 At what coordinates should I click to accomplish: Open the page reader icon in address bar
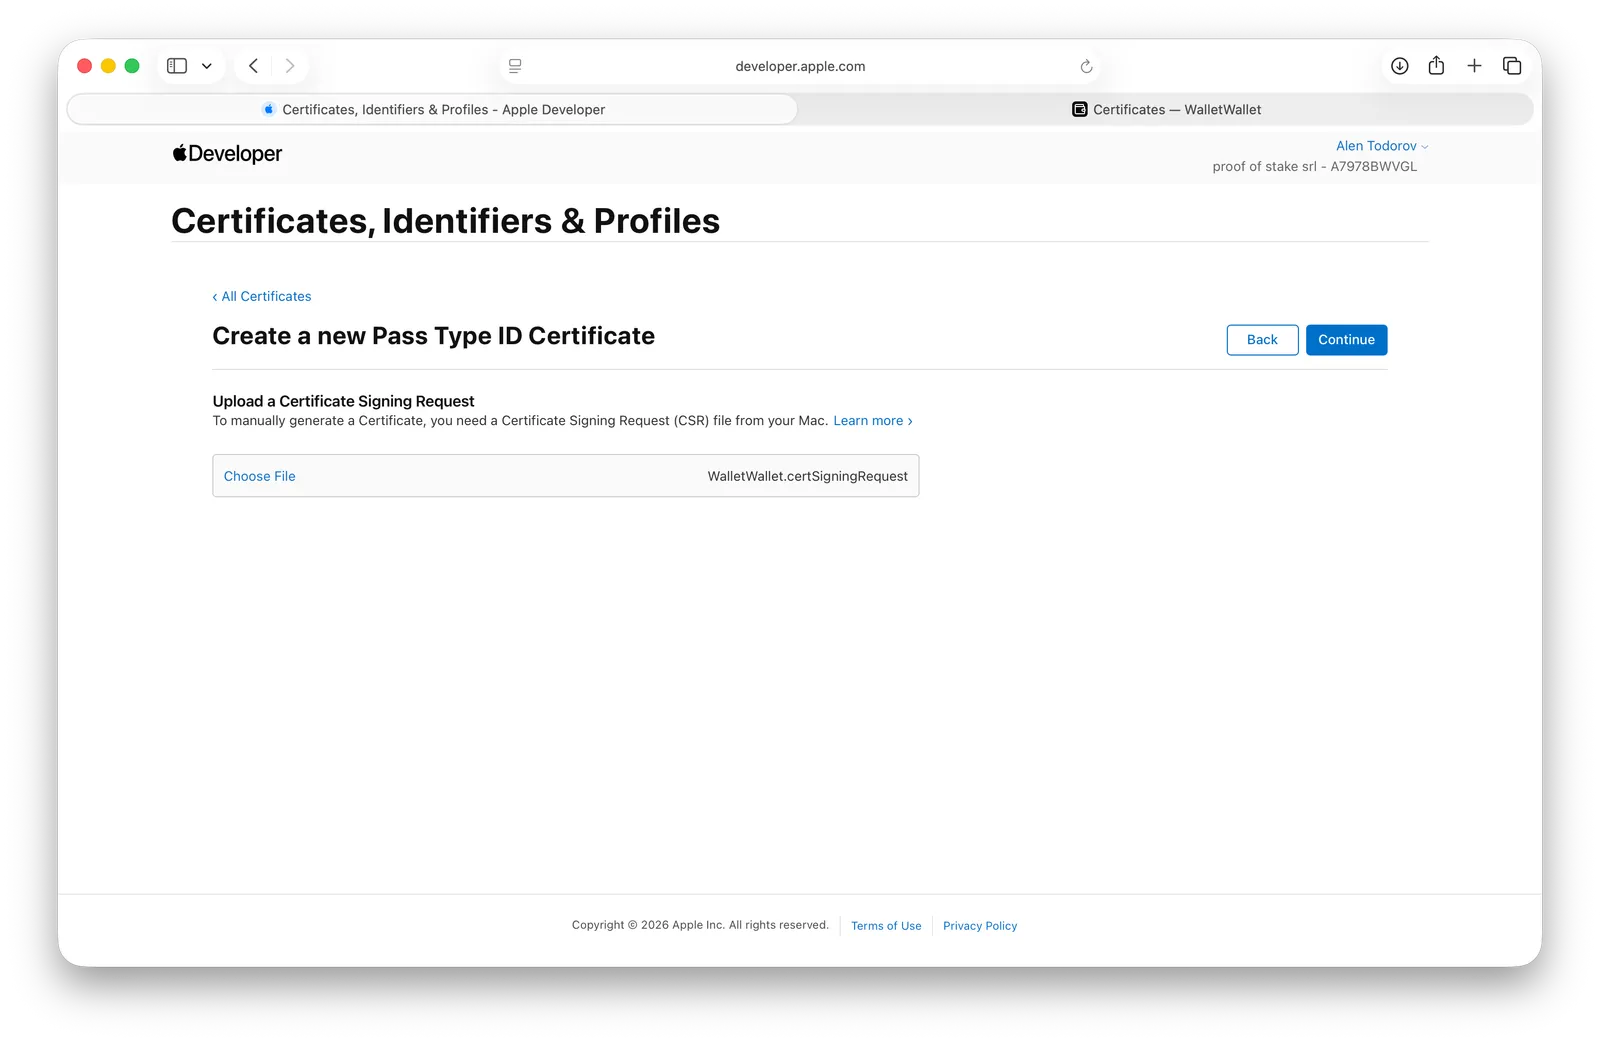[x=515, y=66]
